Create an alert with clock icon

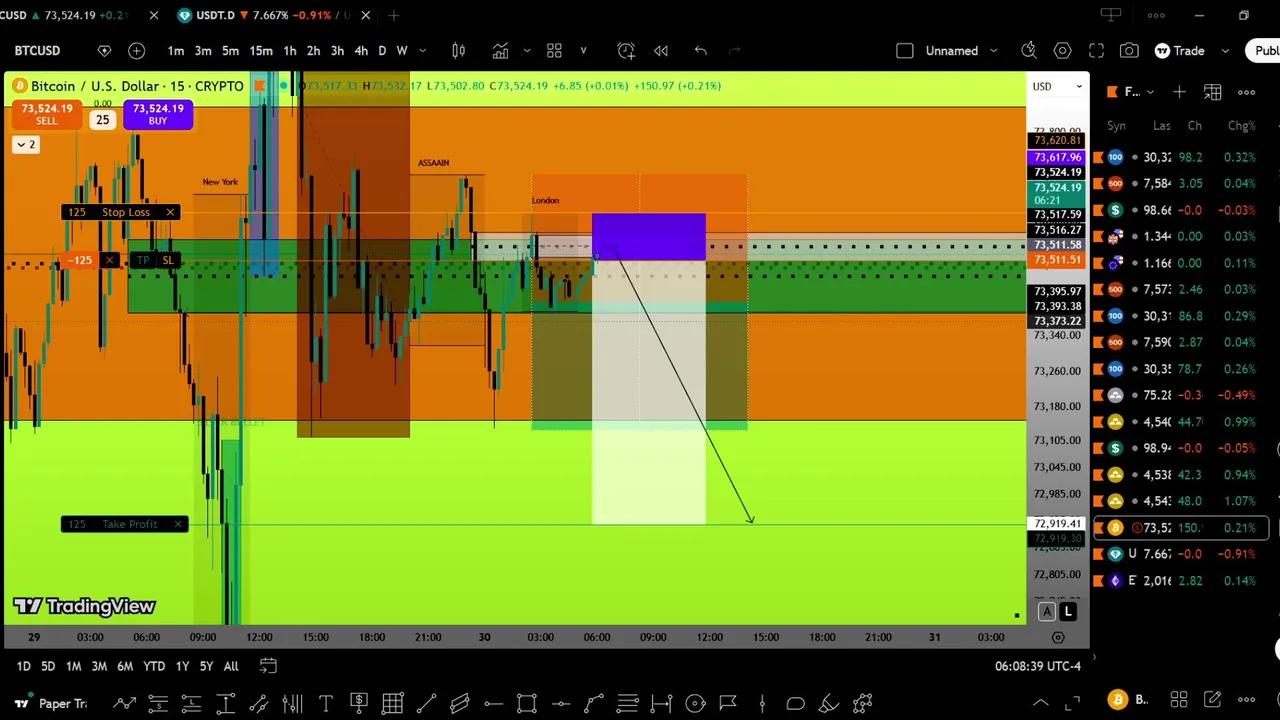pos(626,51)
